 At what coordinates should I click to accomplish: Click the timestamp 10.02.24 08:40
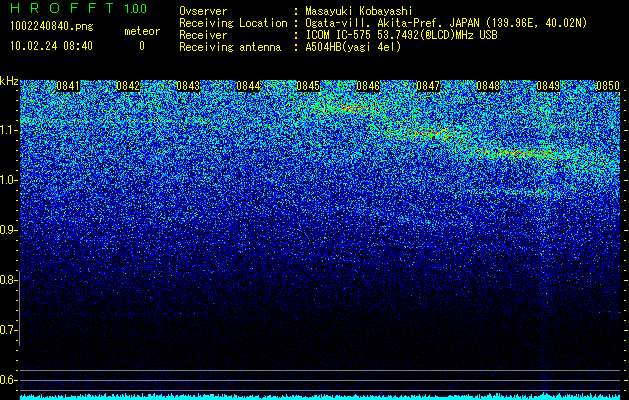(51, 46)
